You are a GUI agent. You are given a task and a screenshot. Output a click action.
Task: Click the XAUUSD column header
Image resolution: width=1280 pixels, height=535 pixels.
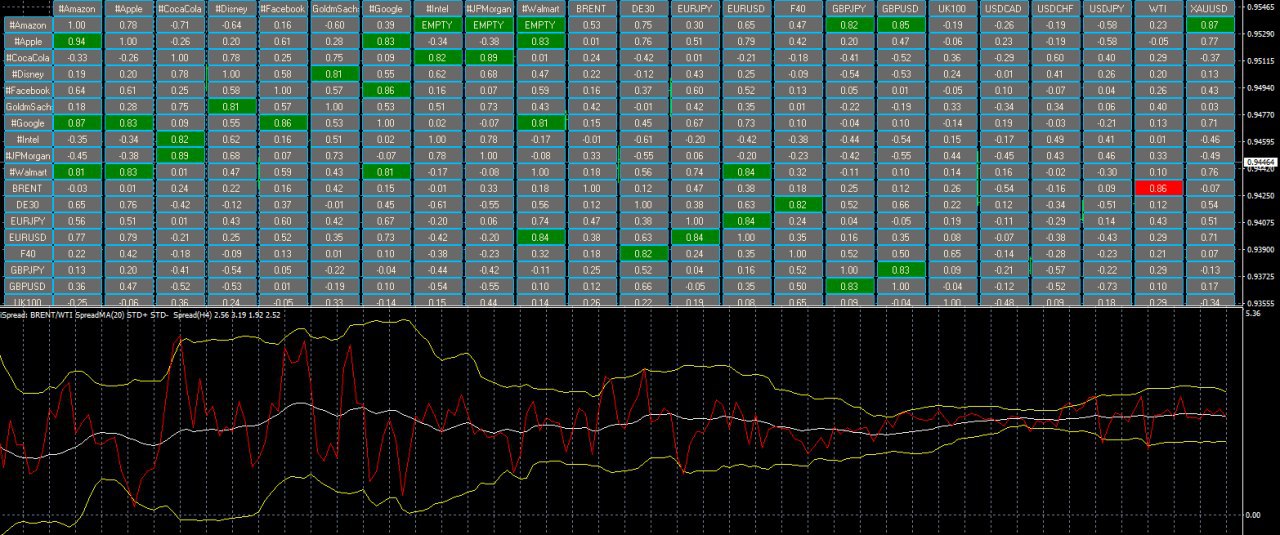(1209, 7)
